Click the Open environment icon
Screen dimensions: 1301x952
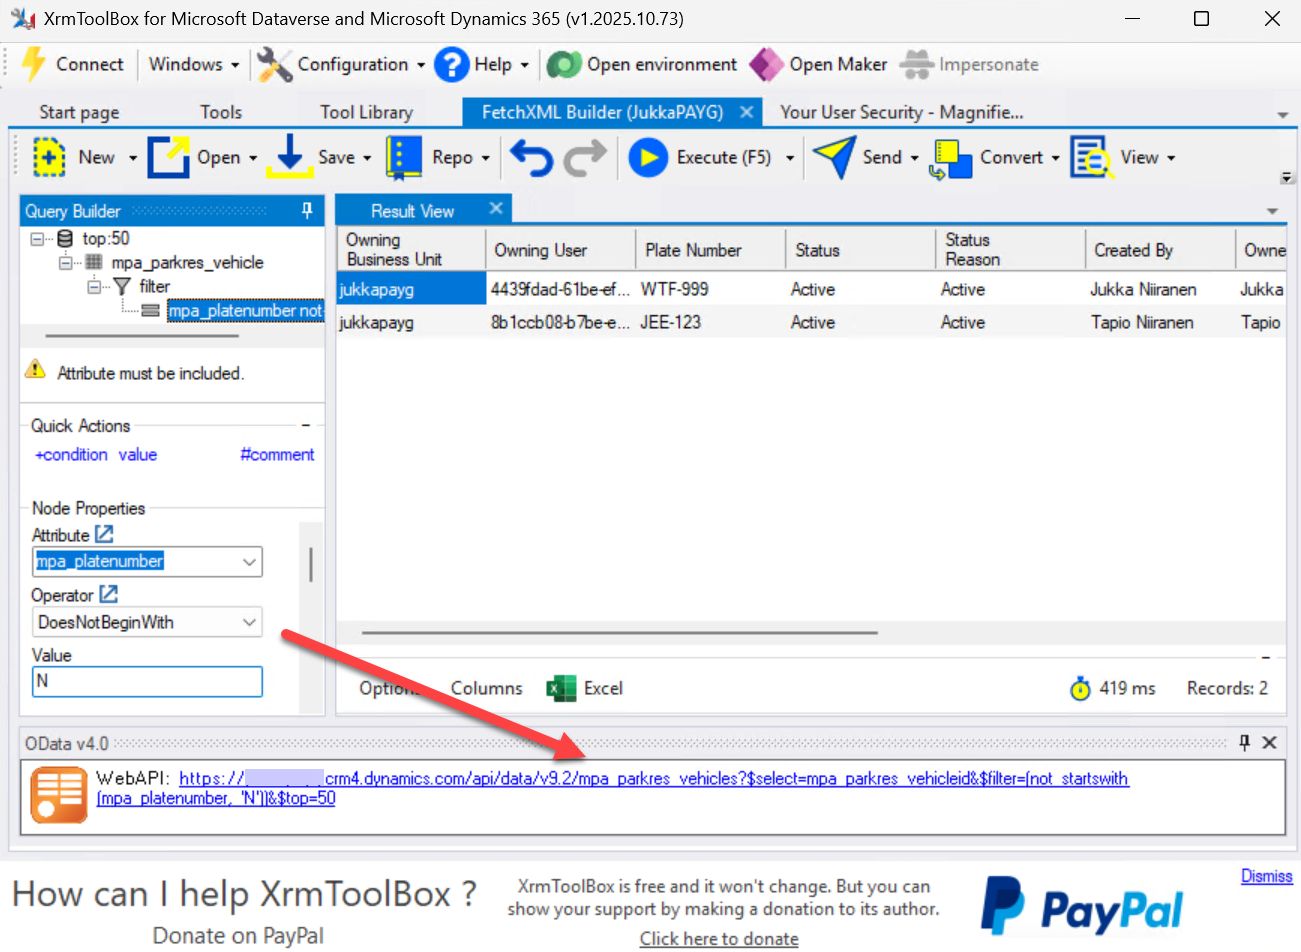point(564,64)
